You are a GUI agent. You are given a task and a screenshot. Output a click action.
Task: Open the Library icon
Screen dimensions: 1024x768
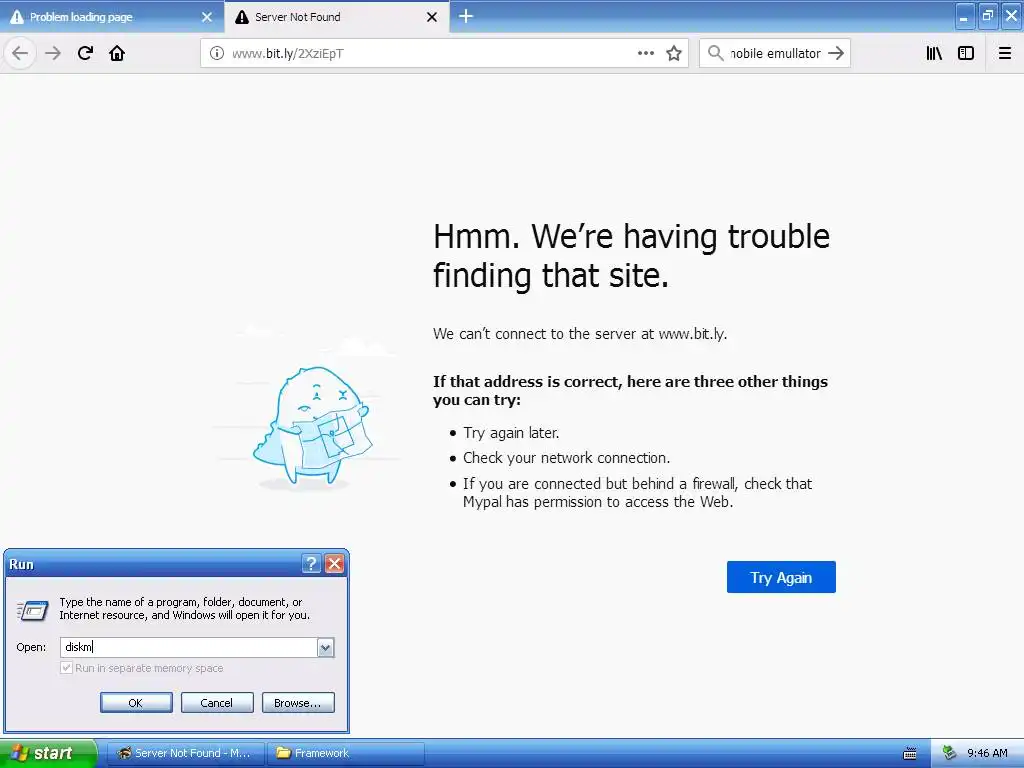click(934, 53)
